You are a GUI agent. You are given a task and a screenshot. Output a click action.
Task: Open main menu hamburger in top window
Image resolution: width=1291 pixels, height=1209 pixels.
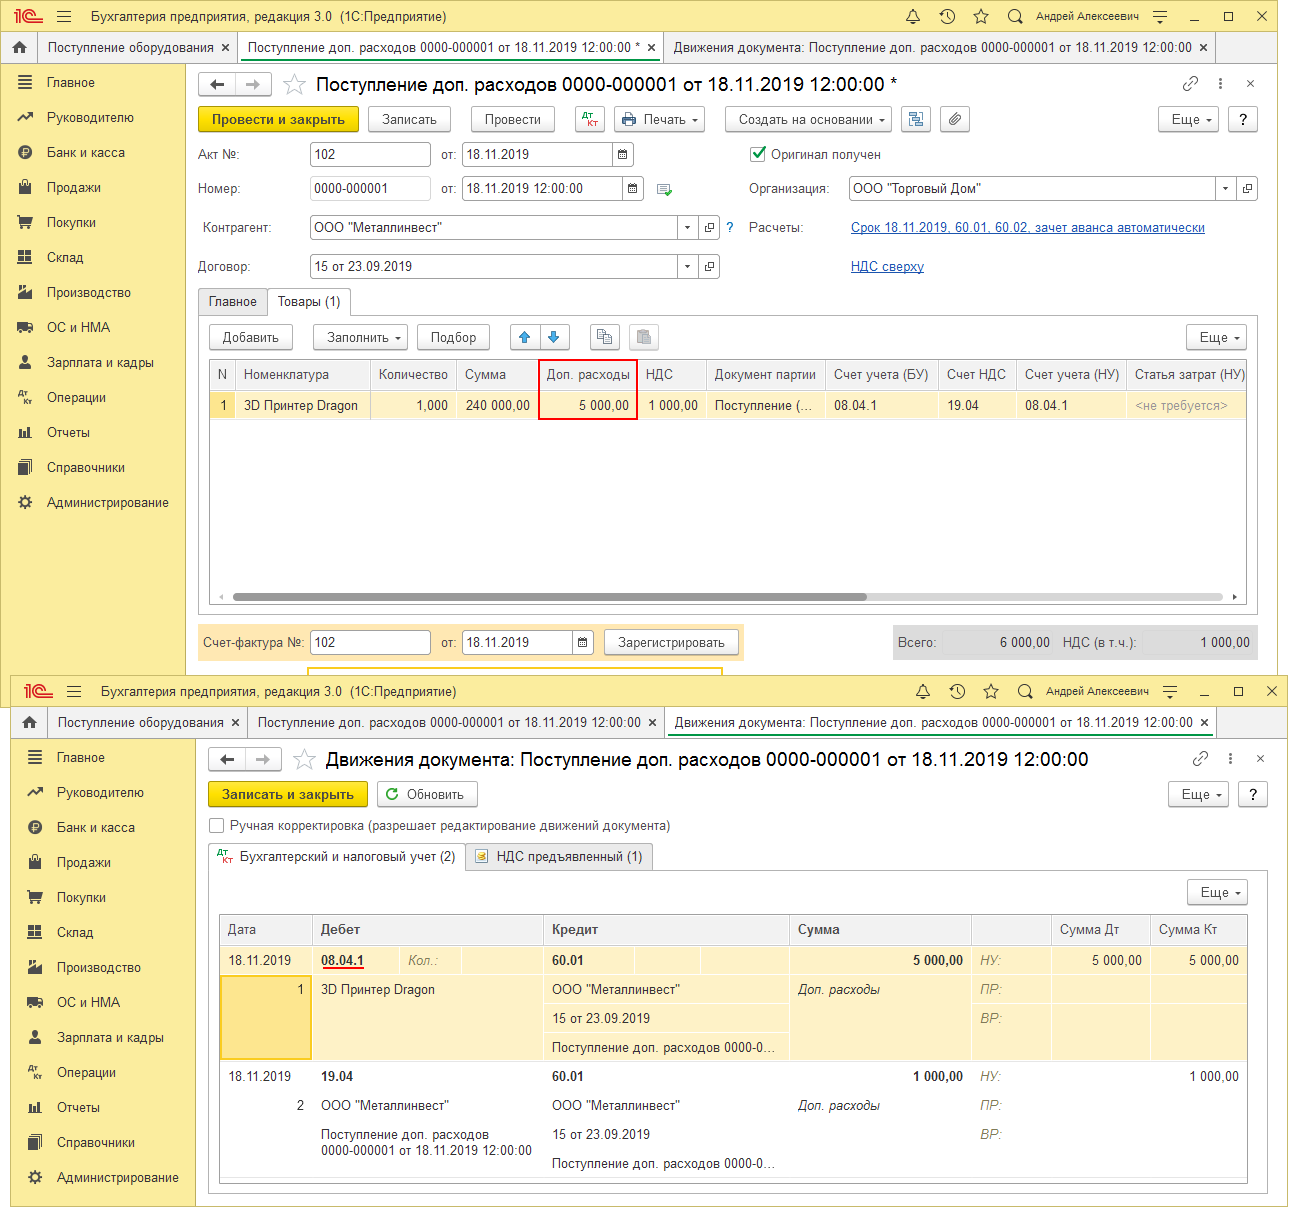click(x=64, y=16)
